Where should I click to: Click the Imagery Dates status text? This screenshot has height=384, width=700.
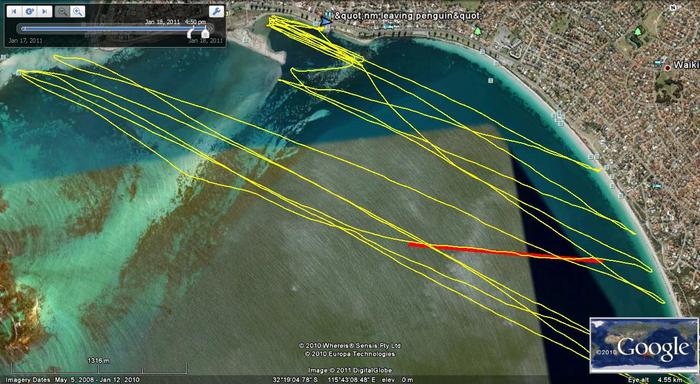point(72,380)
